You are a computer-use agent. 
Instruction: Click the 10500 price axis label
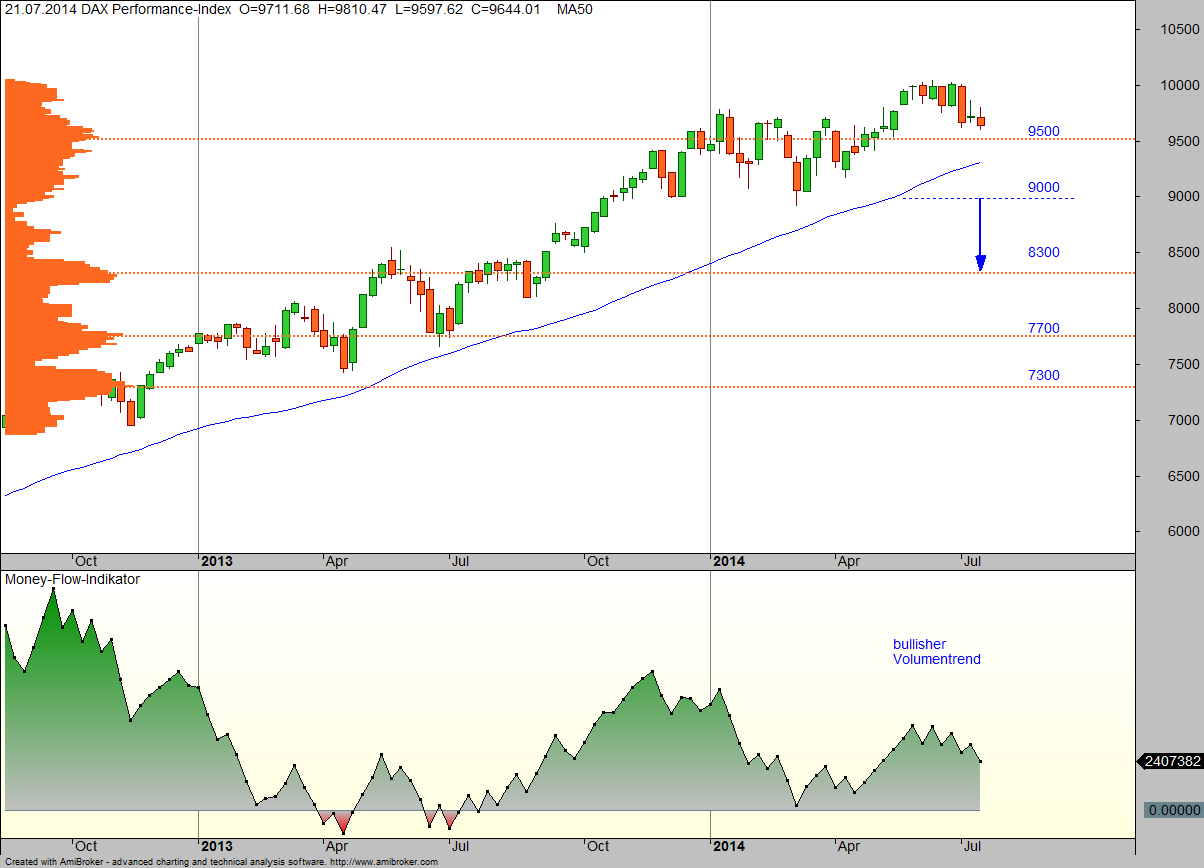pos(1178,30)
